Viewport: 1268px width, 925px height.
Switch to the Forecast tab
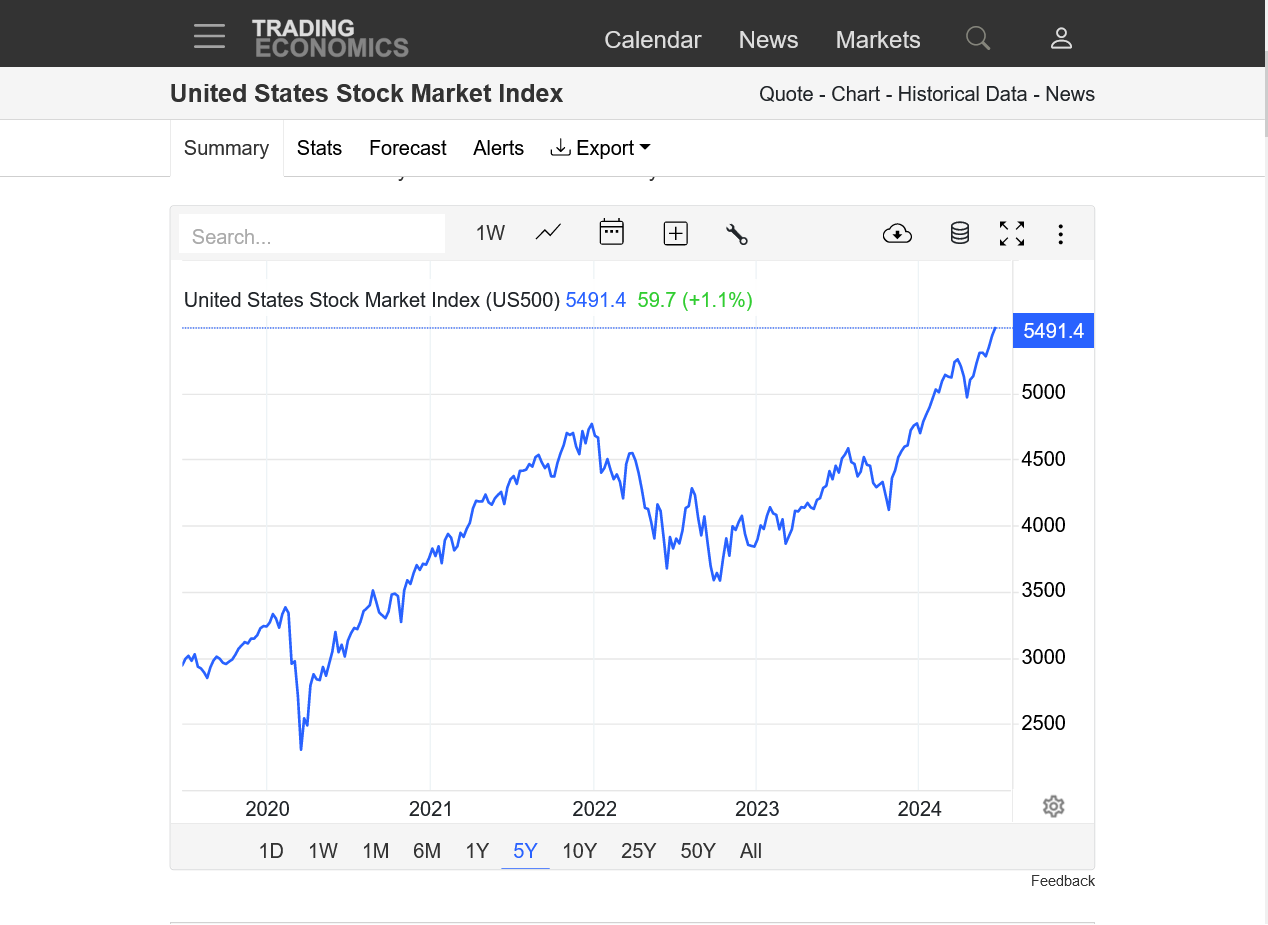[407, 148]
